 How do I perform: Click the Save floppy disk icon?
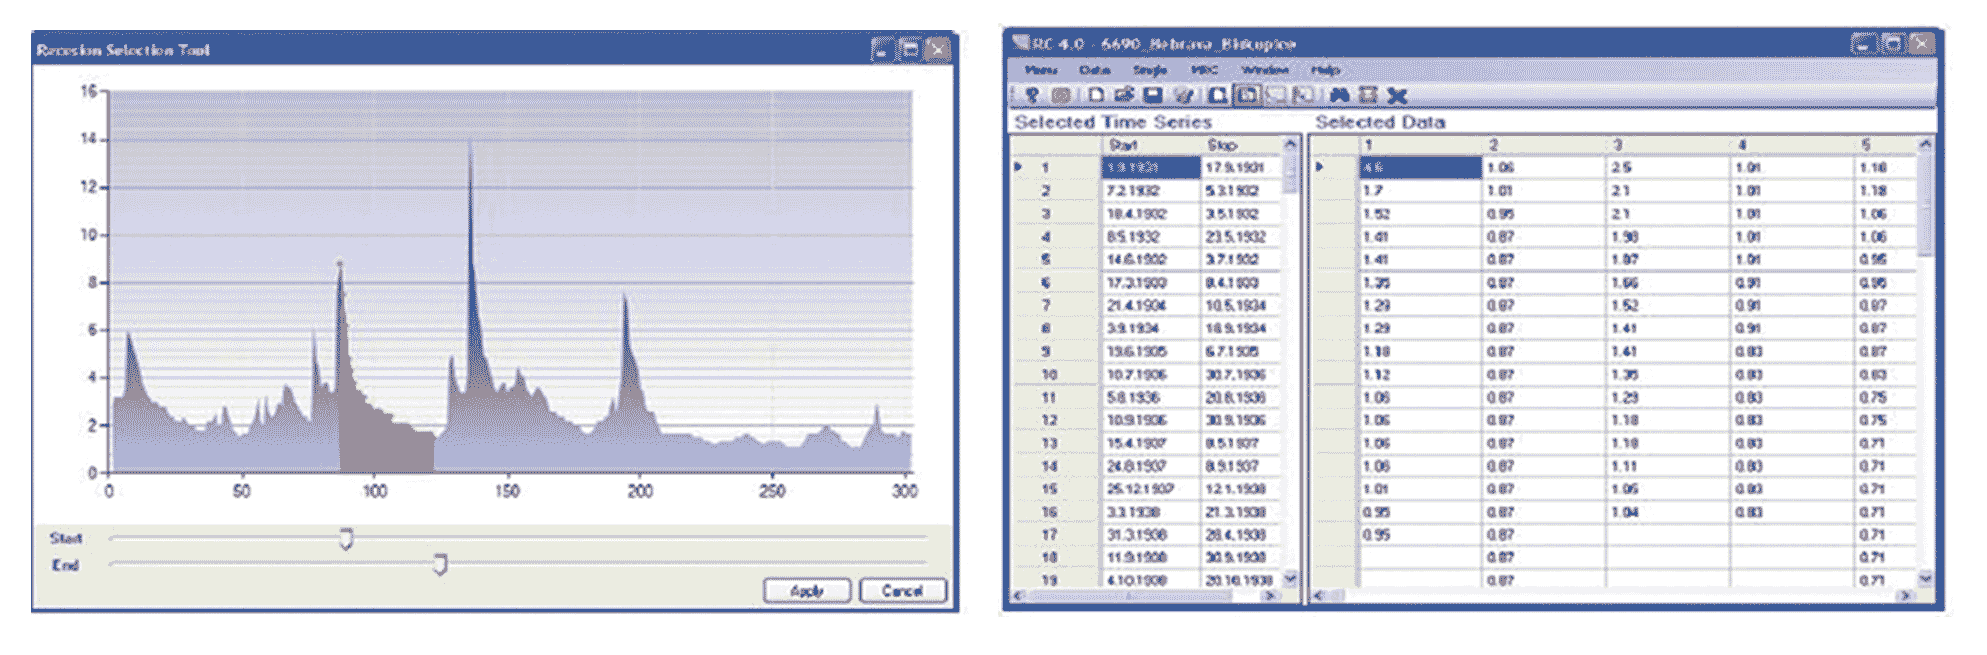click(x=1153, y=95)
